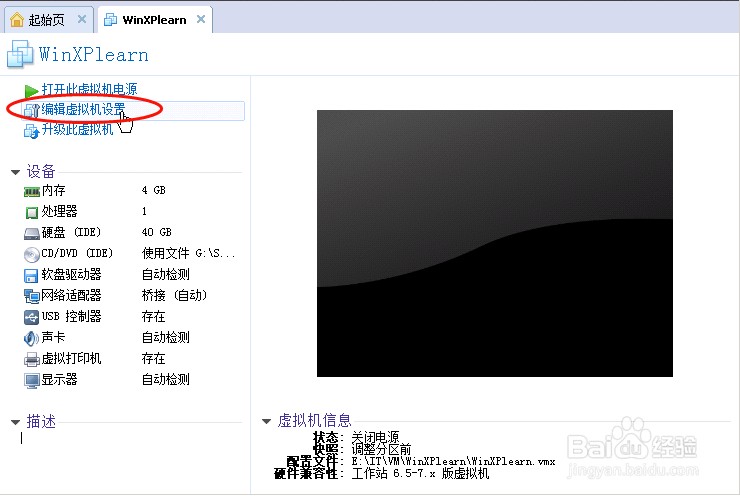Screen dimensions: 740x496
Task: Click the 关闭电源 status value
Action: 375,437
